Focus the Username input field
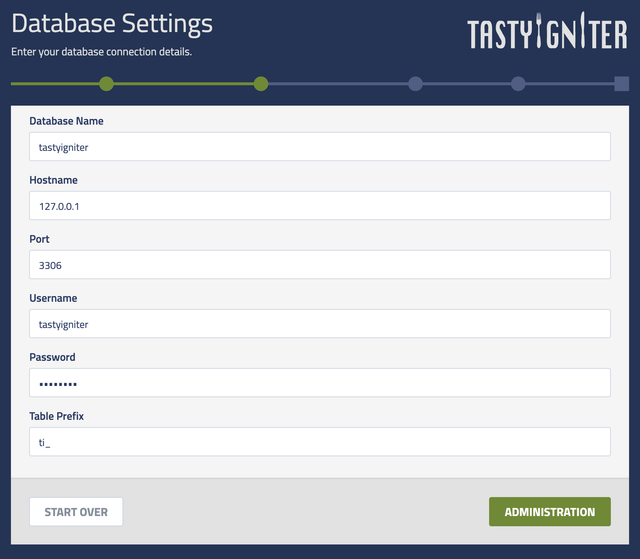The height and width of the screenshot is (559, 640). (320, 324)
